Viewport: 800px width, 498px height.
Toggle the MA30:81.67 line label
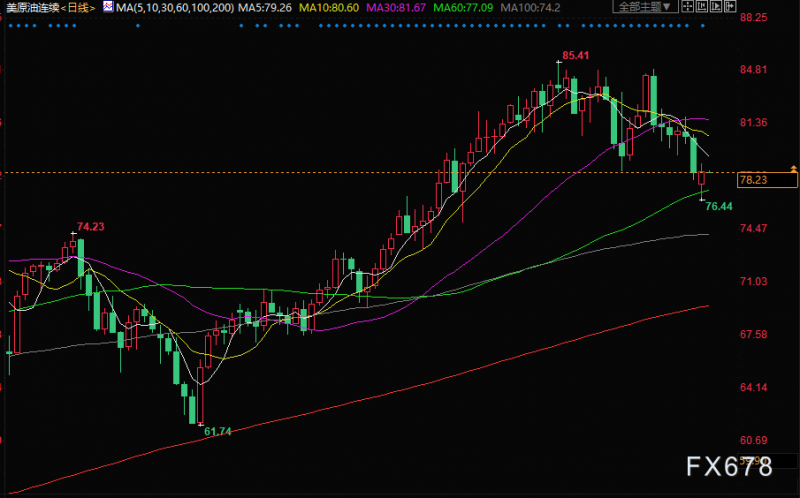[396, 8]
